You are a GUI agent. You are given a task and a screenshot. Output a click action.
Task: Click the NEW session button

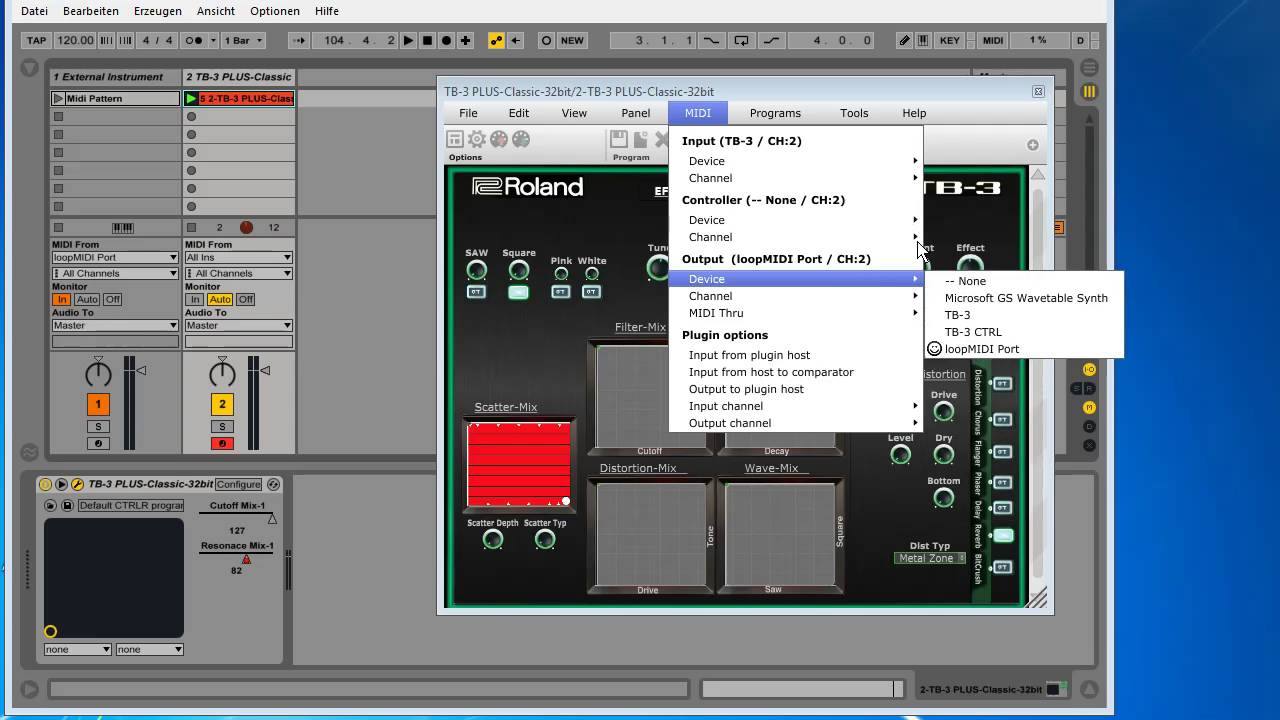tap(572, 40)
